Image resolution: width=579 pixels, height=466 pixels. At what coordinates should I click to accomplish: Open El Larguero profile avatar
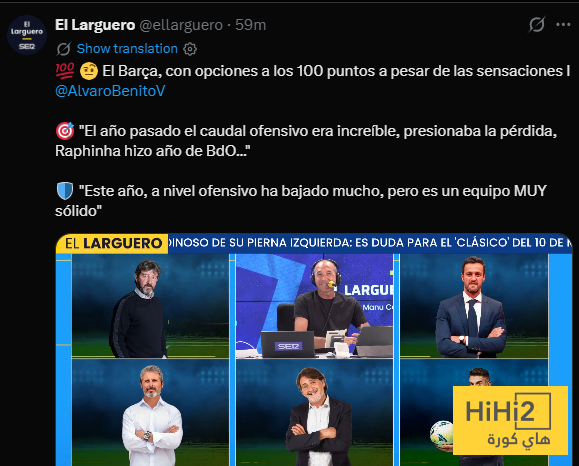click(x=27, y=35)
